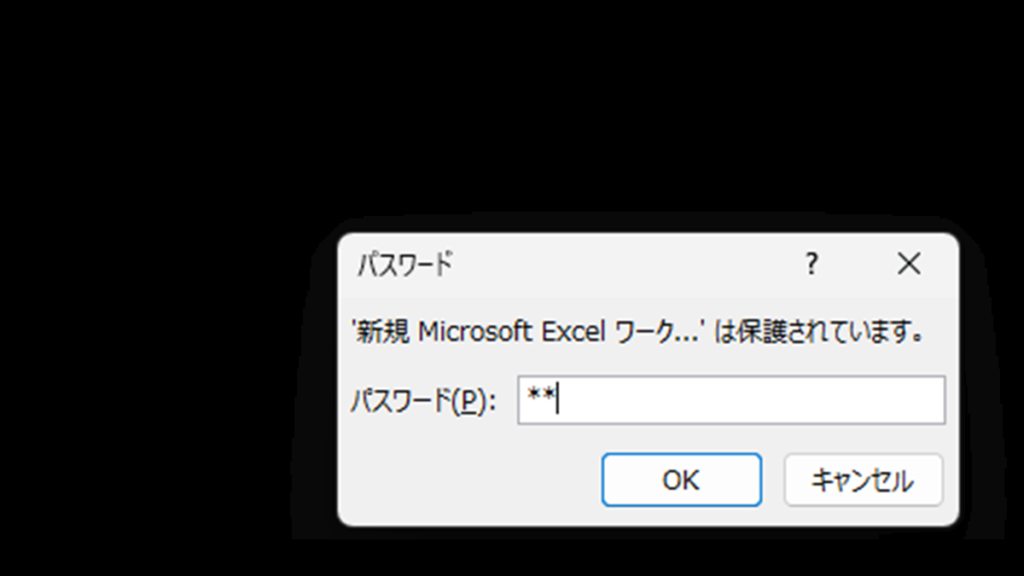
Task: Click blank dialog area left of OK
Action: click(x=470, y=480)
